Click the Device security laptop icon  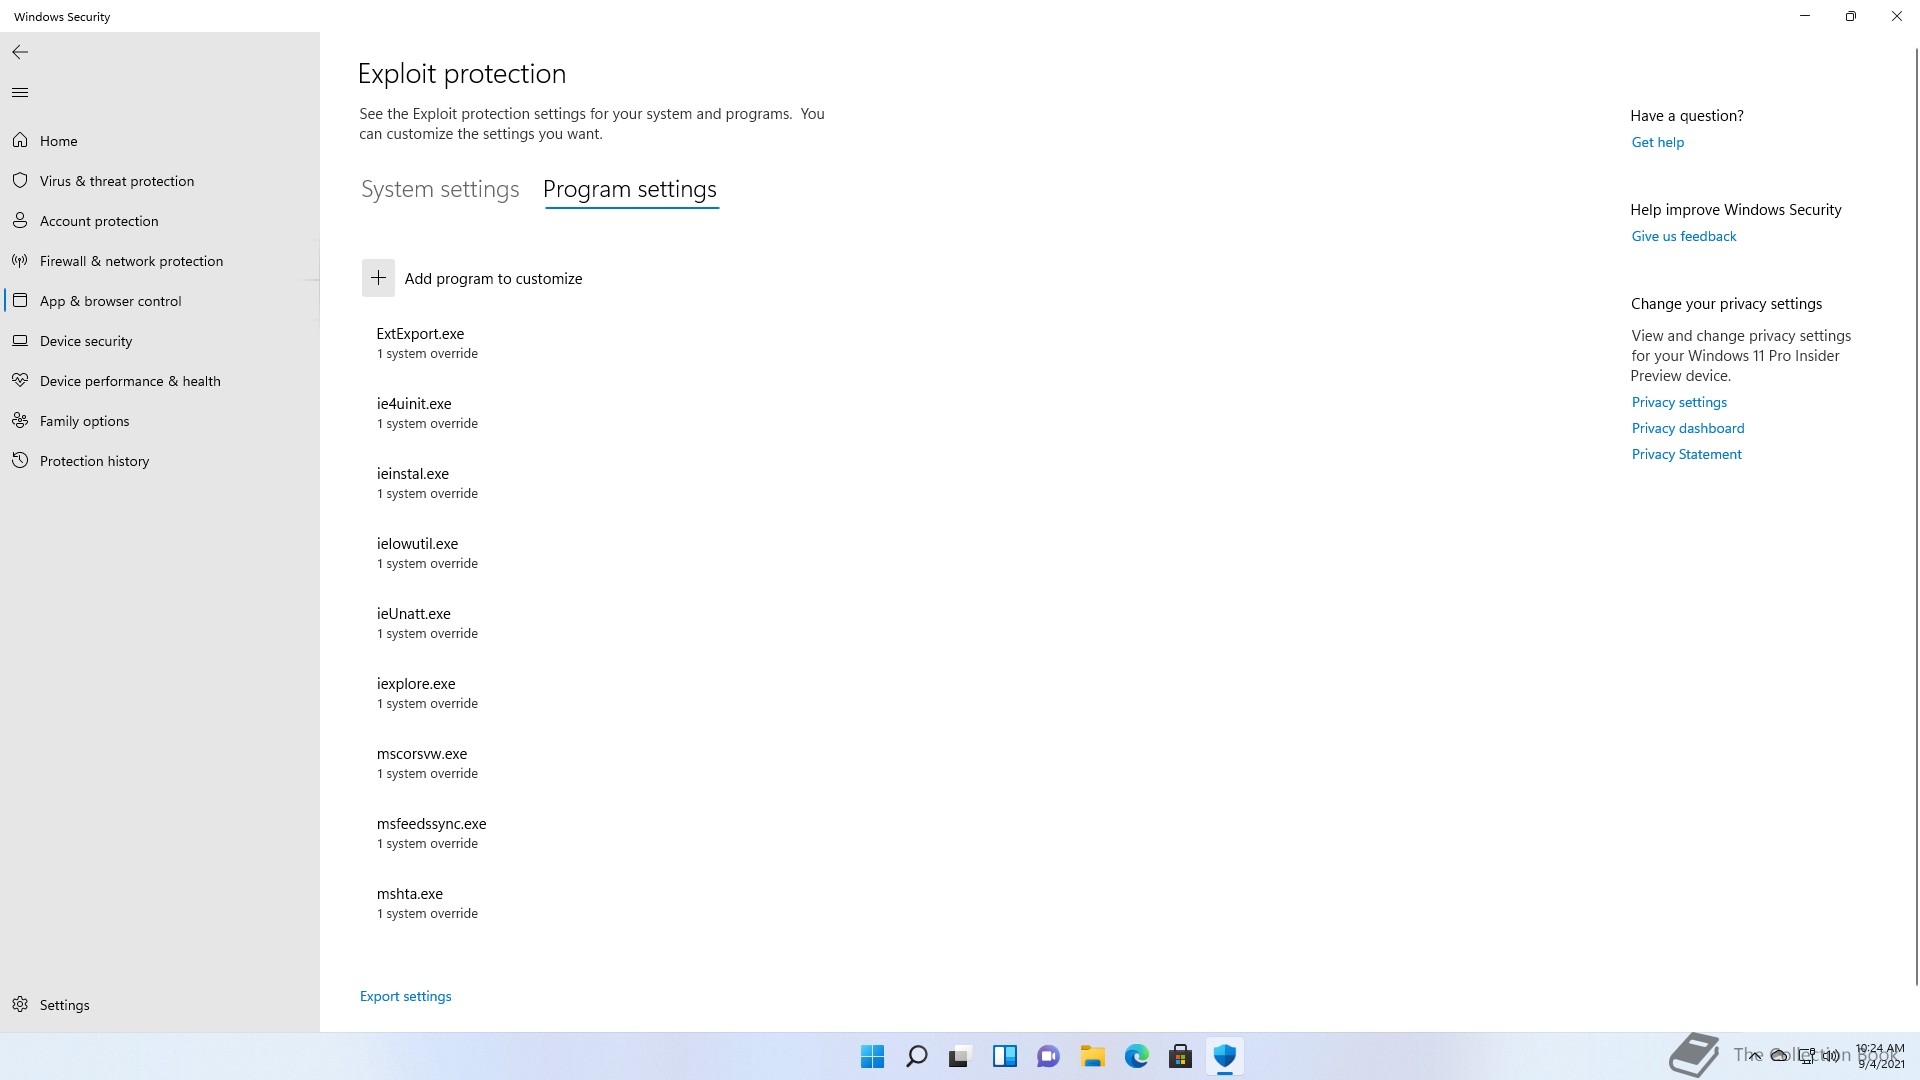(20, 341)
